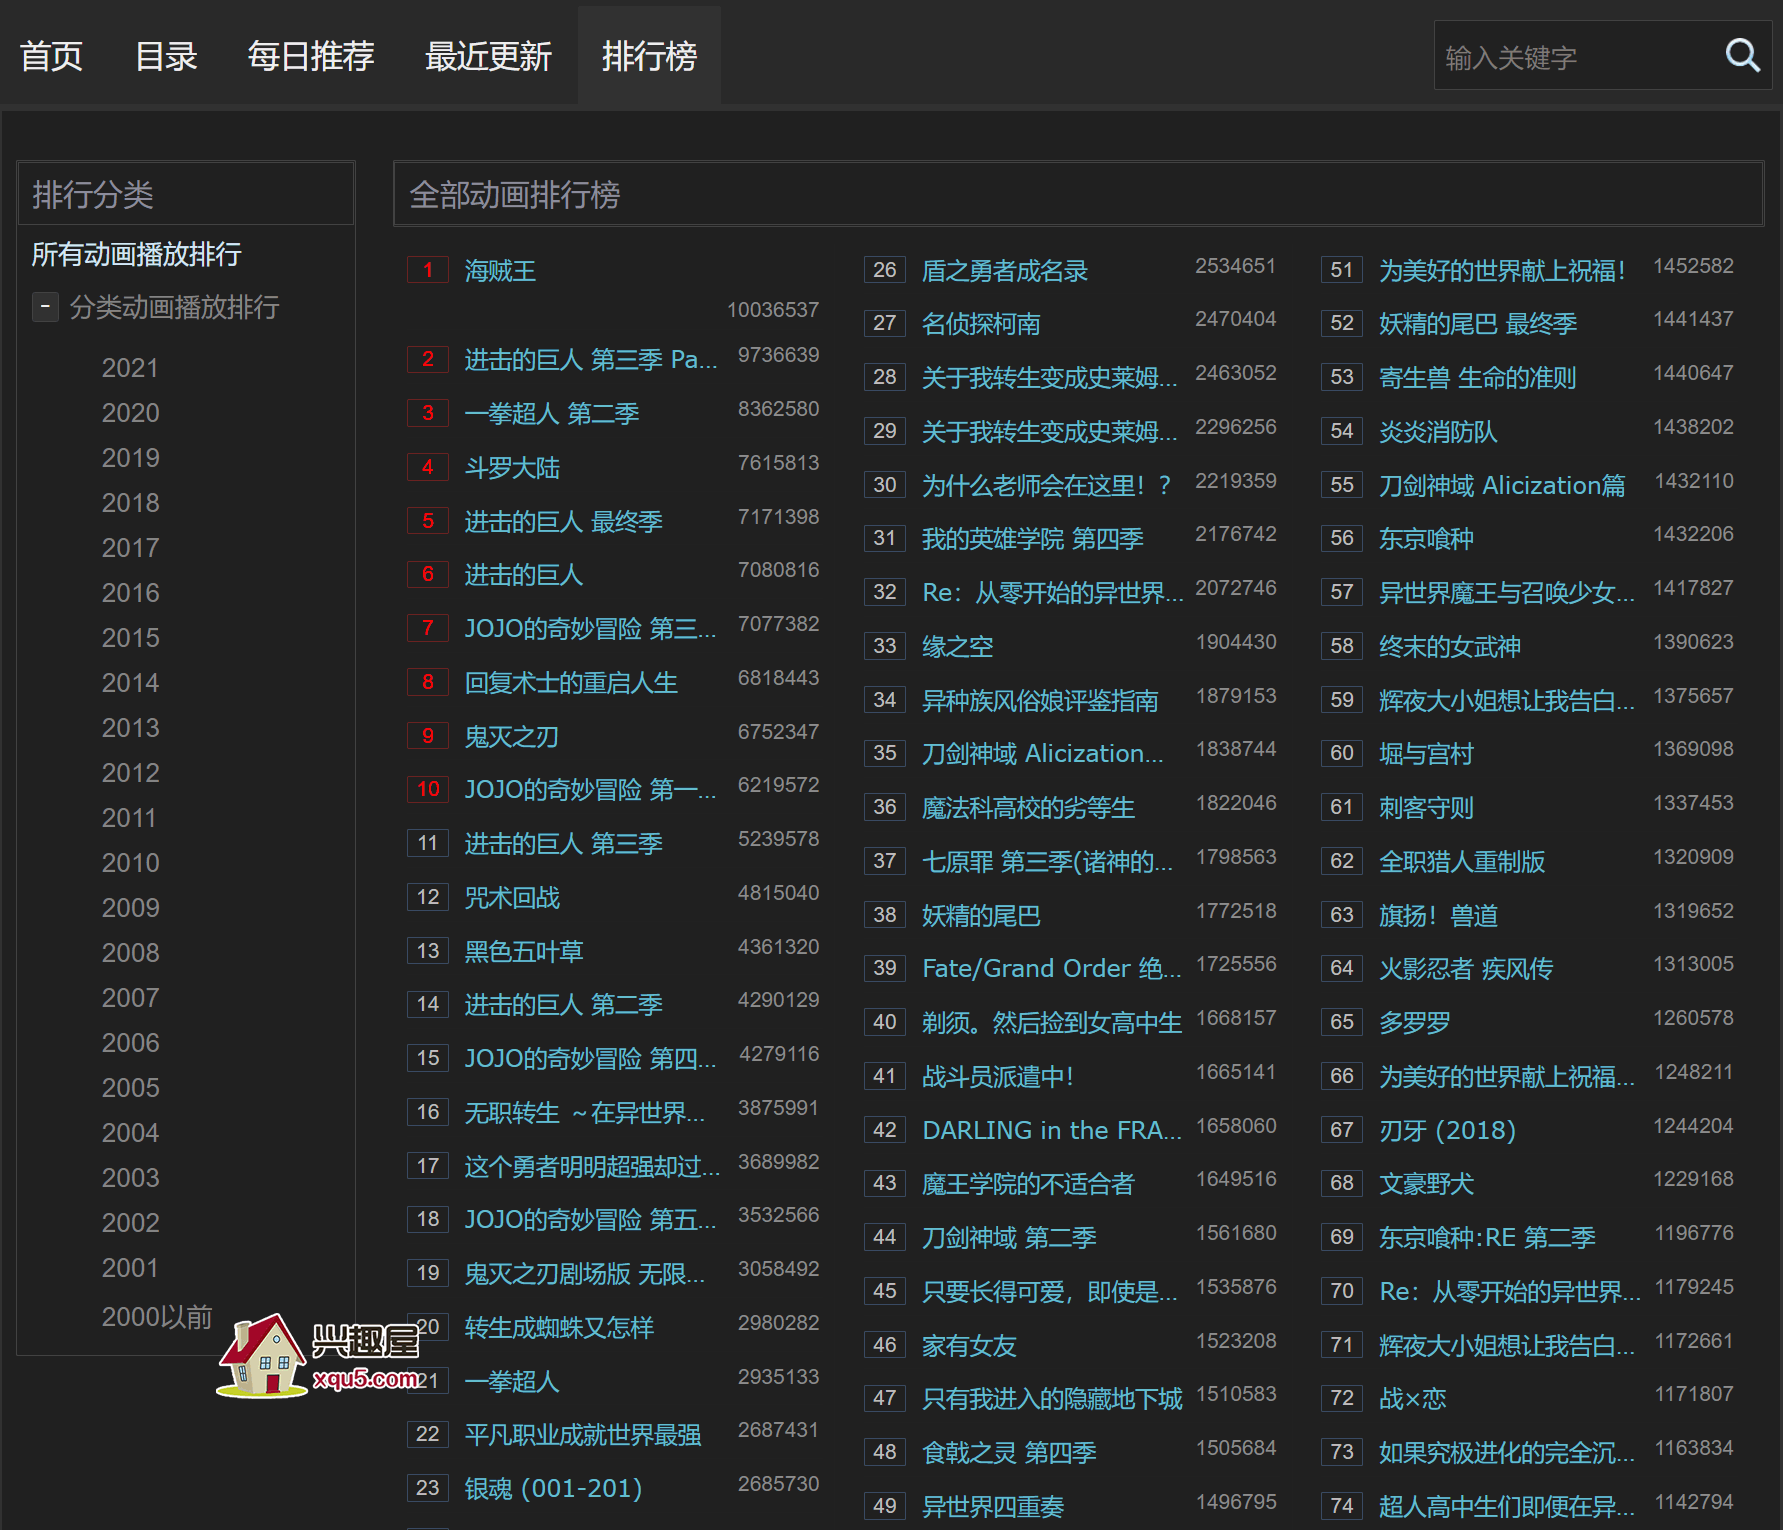Open 回复术士的重启人生 link
The image size is (1783, 1530).
coord(571,683)
